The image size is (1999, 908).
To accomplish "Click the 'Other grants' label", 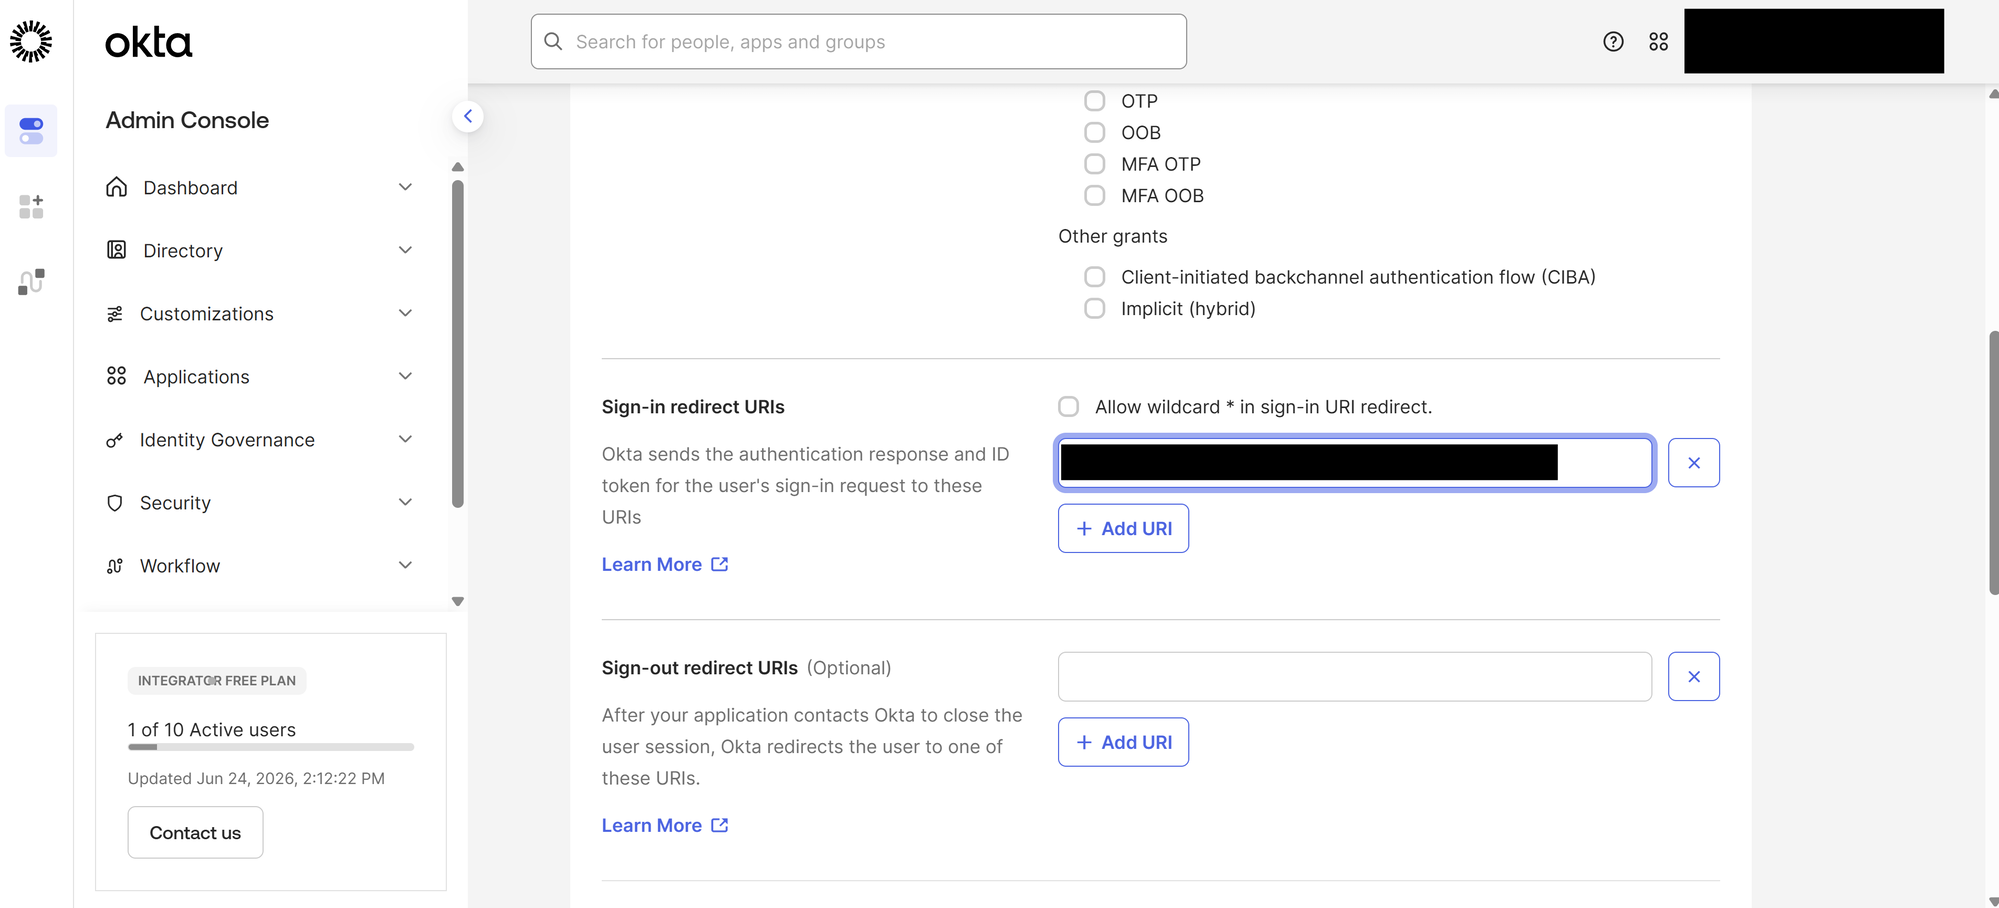I will click(1113, 236).
